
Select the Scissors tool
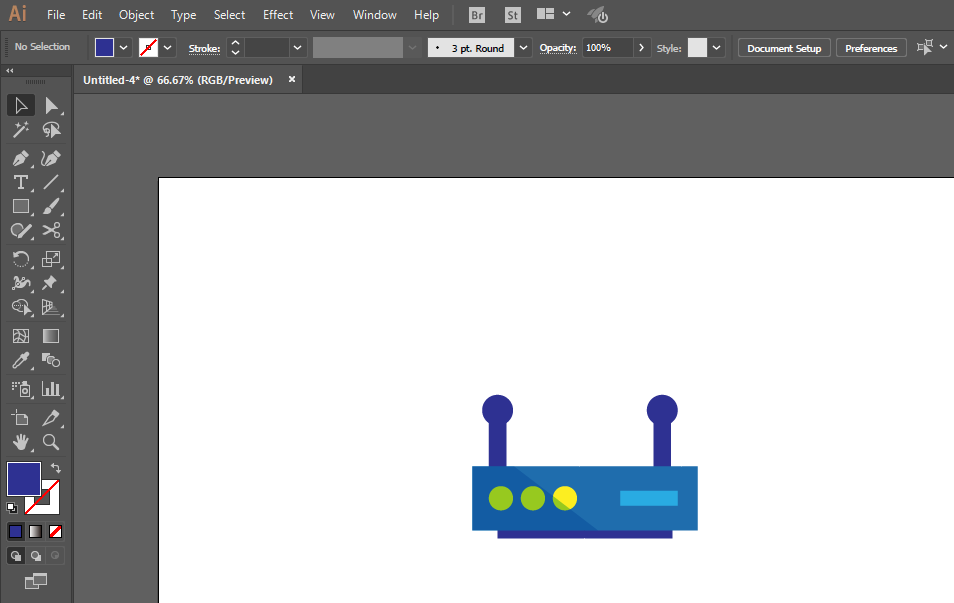pyautogui.click(x=51, y=231)
